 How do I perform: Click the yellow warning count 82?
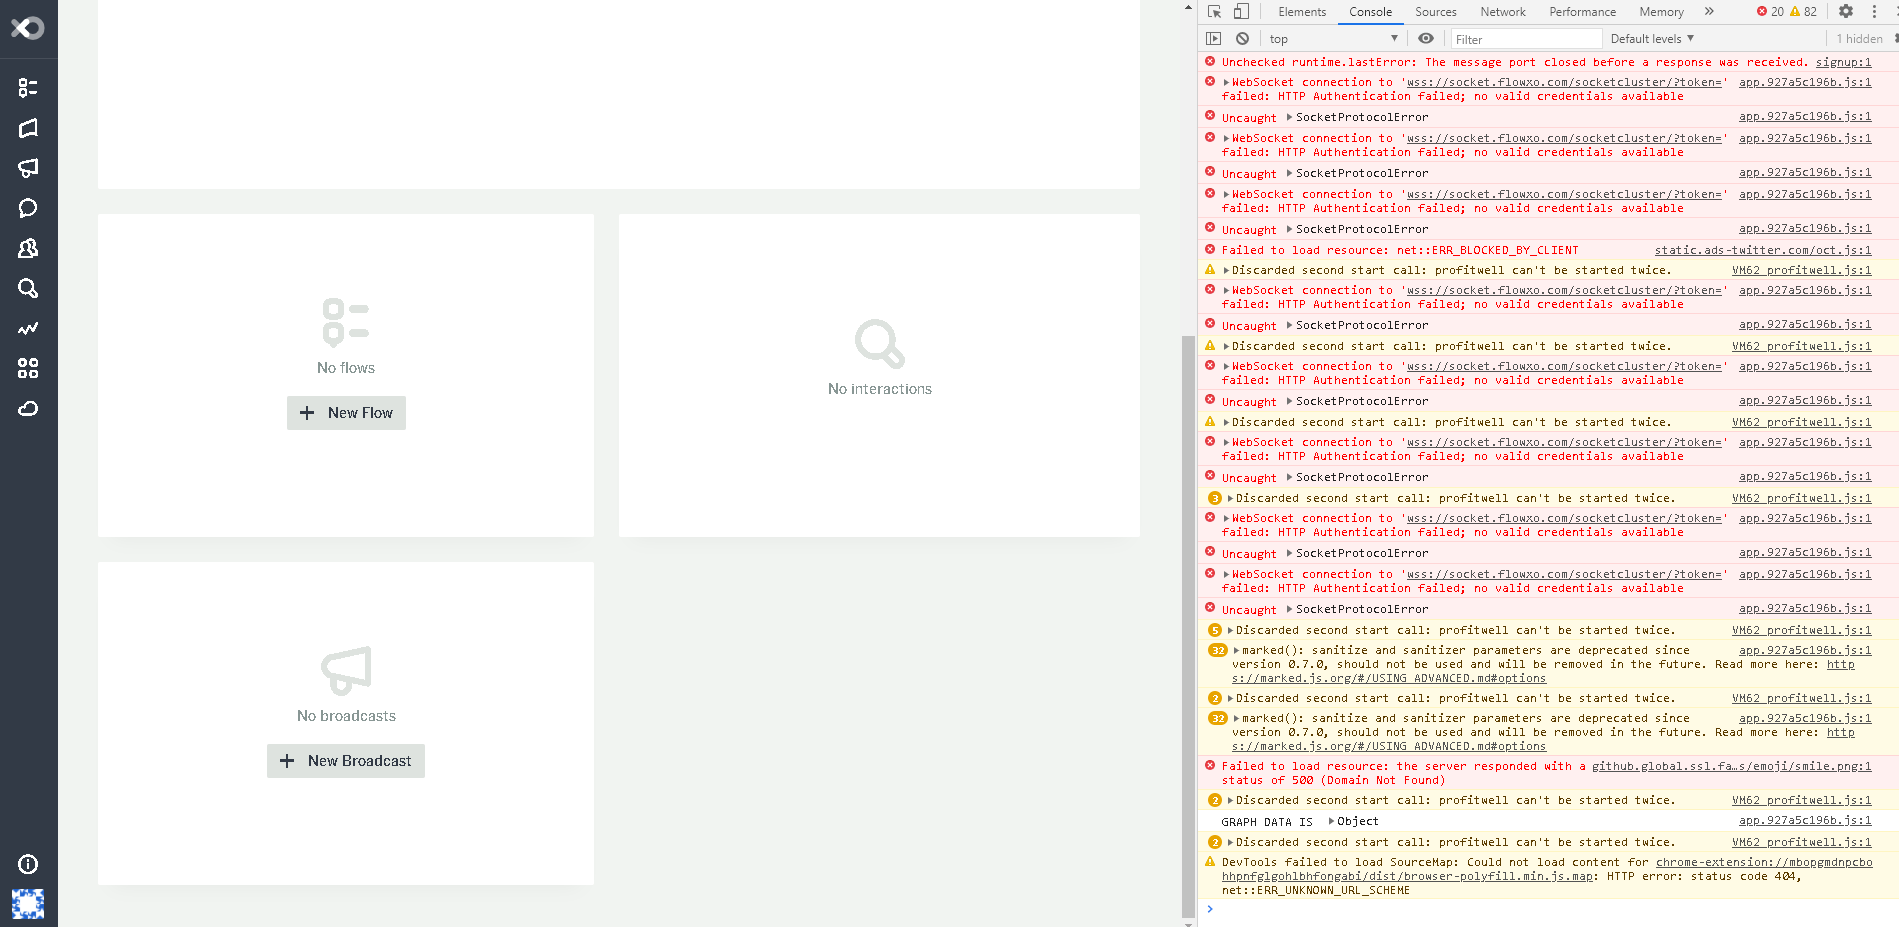pos(1803,12)
